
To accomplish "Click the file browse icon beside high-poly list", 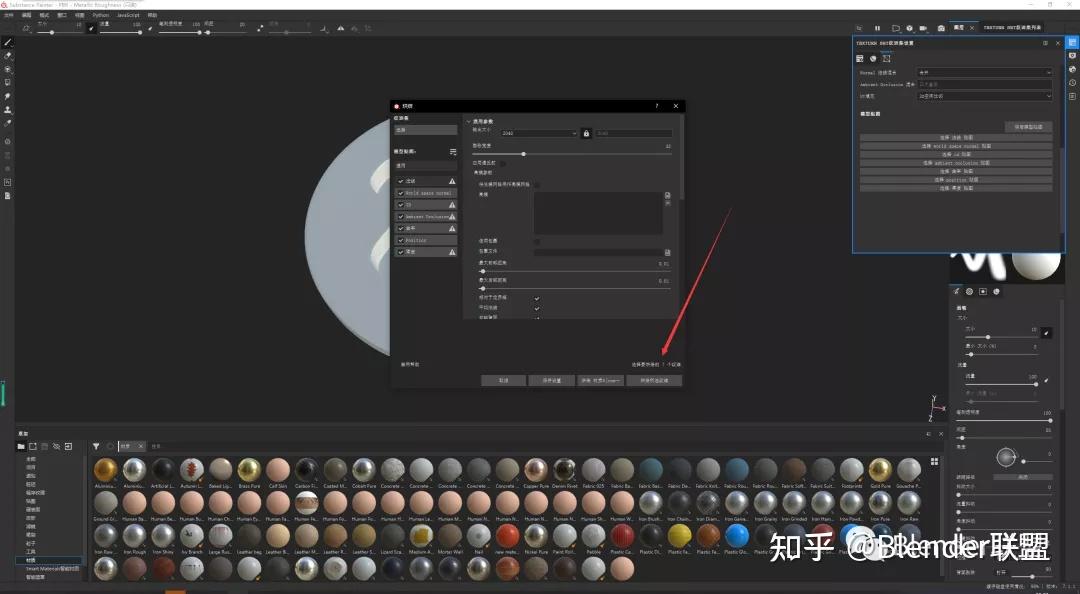I will coord(667,196).
